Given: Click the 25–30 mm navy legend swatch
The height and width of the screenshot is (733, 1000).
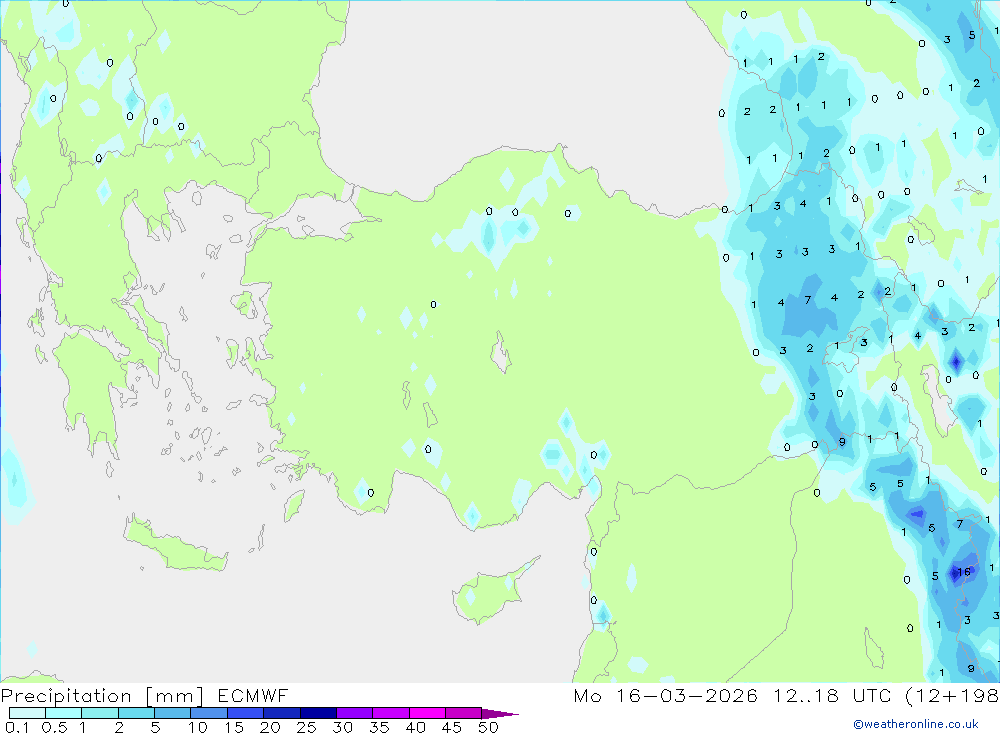Looking at the screenshot, I should pos(318,713).
